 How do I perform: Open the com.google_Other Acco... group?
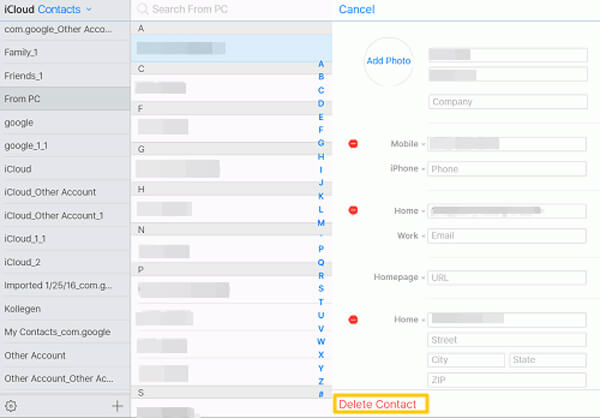click(65, 29)
